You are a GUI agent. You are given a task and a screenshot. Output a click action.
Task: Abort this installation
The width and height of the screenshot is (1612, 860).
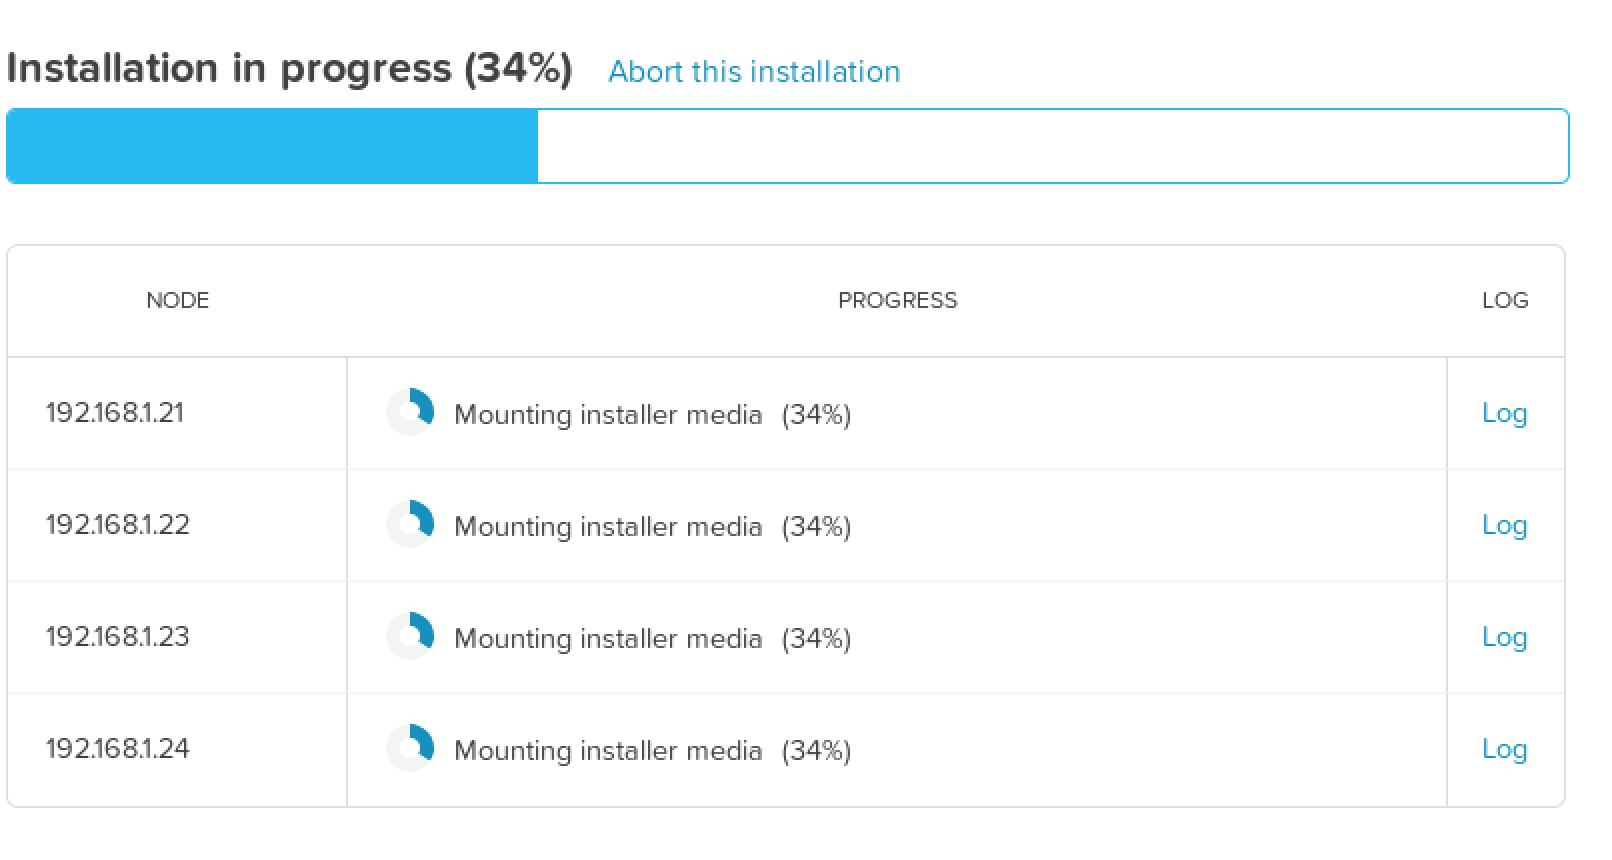[x=754, y=72]
